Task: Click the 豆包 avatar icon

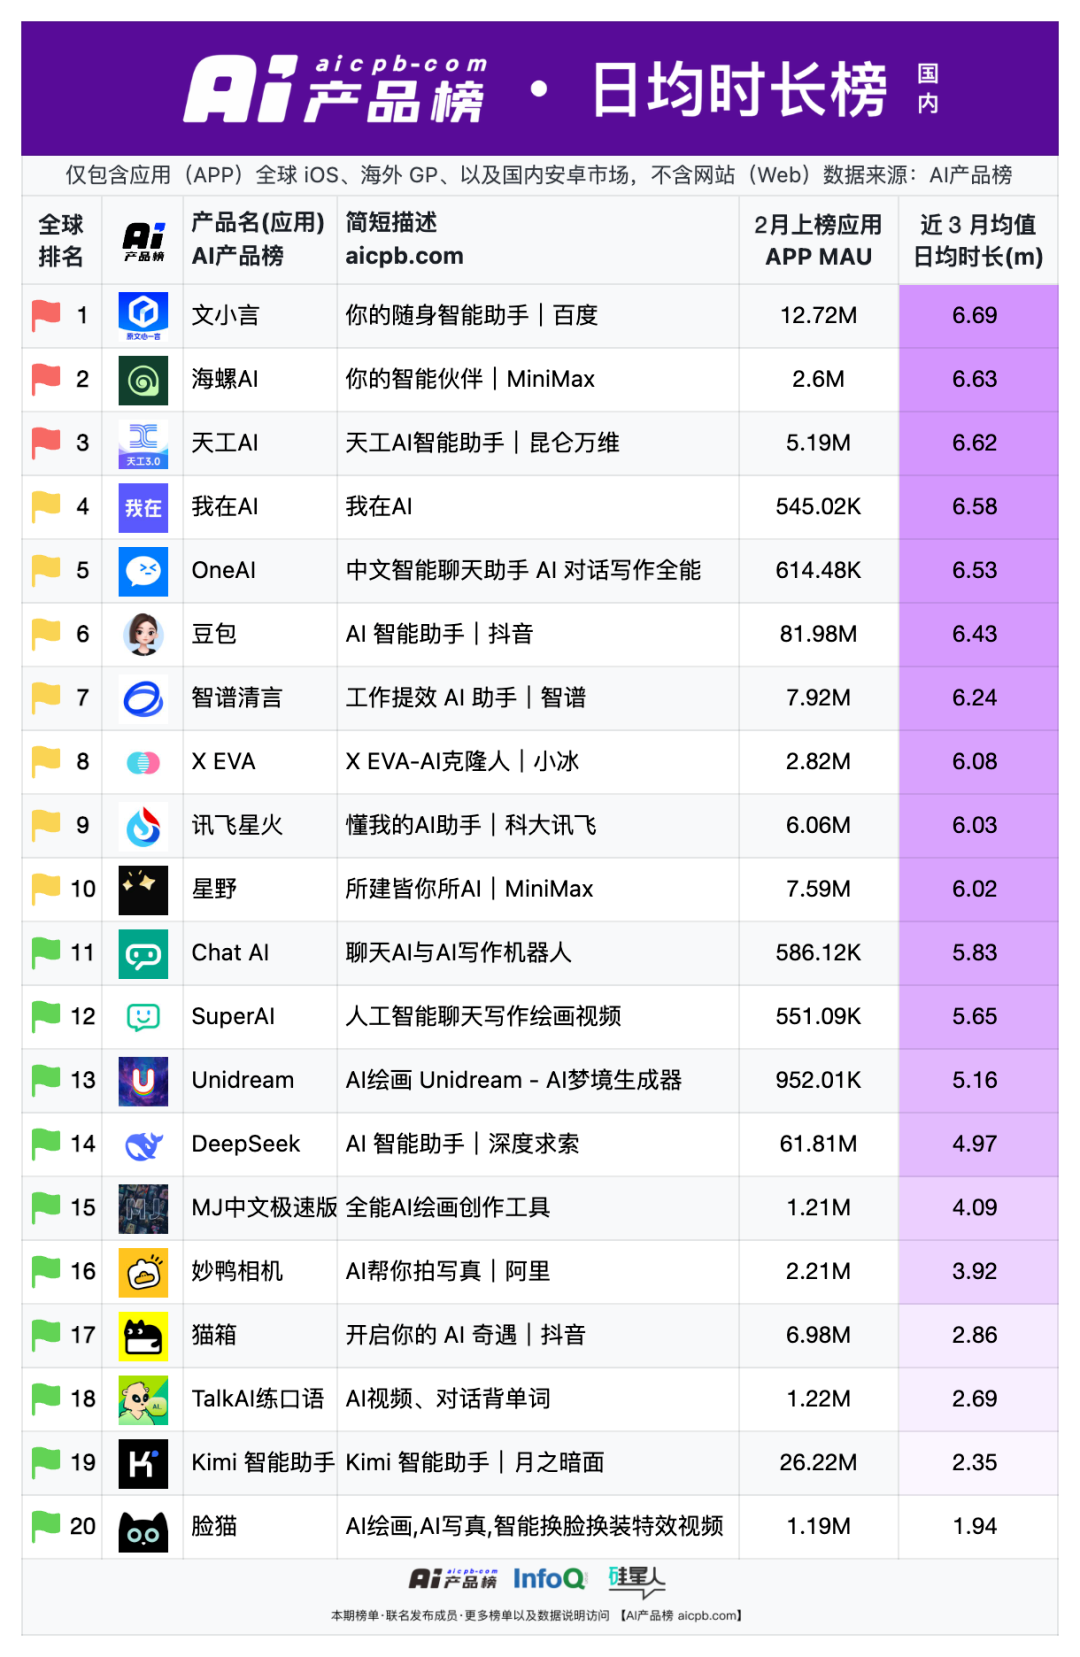Action: coord(143,635)
